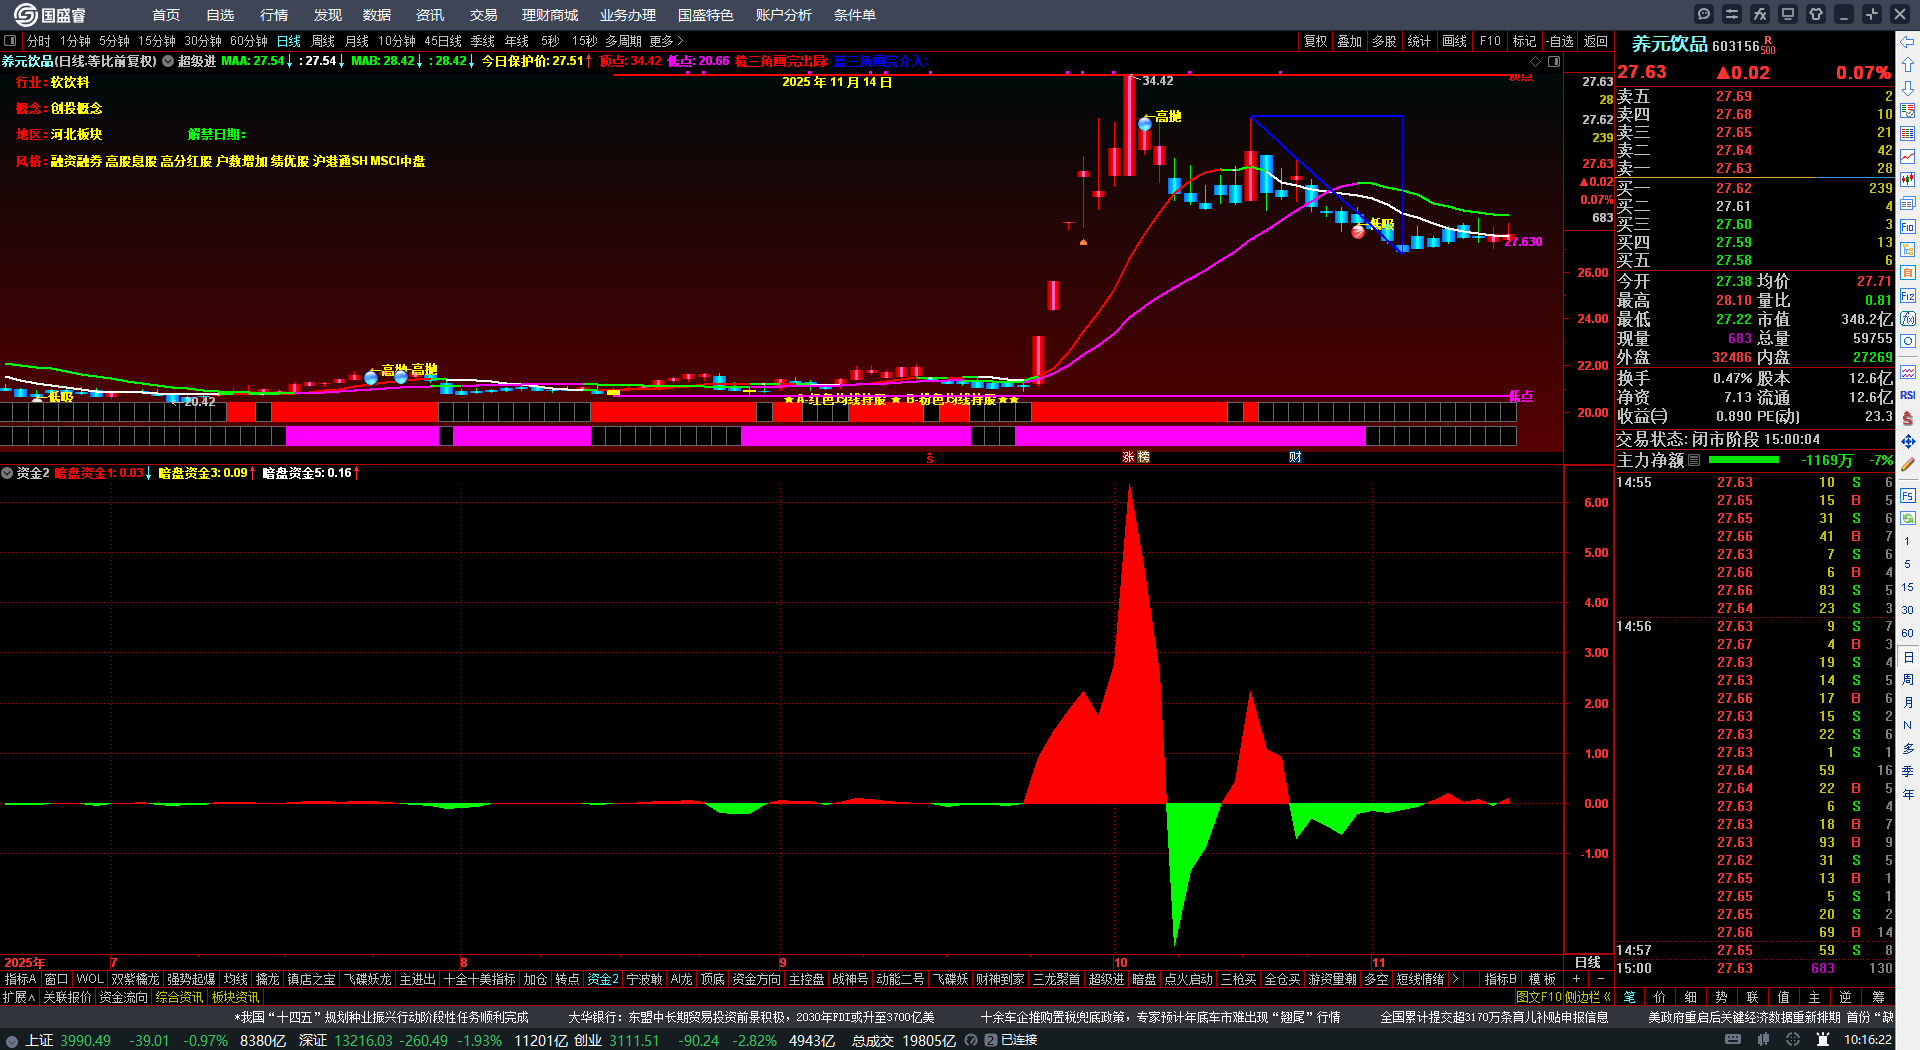Open the 指标B indicator group dropdown
This screenshot has height=1050, width=1920.
click(x=1501, y=979)
